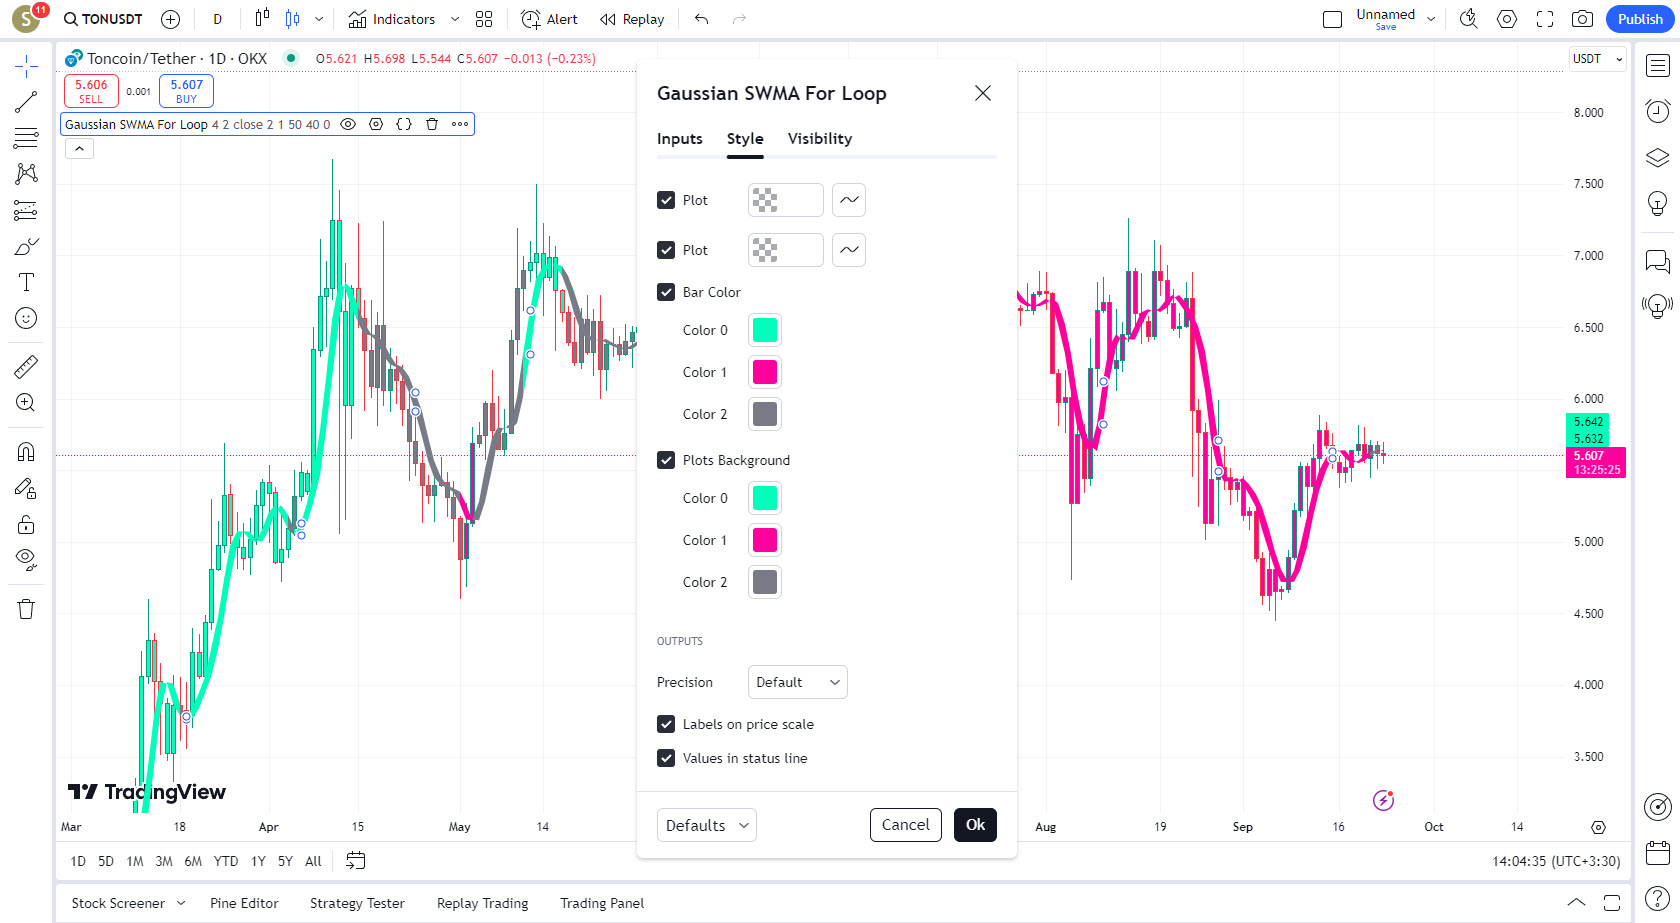Take a chart snapshot with camera icon
This screenshot has width=1680, height=923.
1582,19
